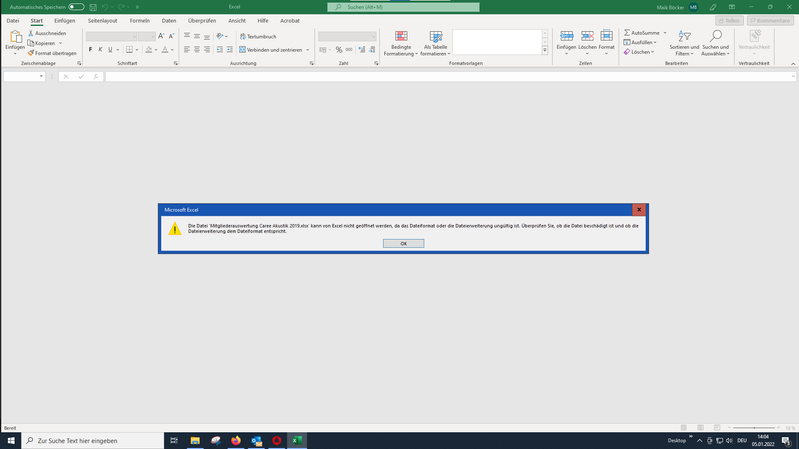Expand Verbinden und zentrieren dropdown arrow
The height and width of the screenshot is (449, 799).
point(307,50)
